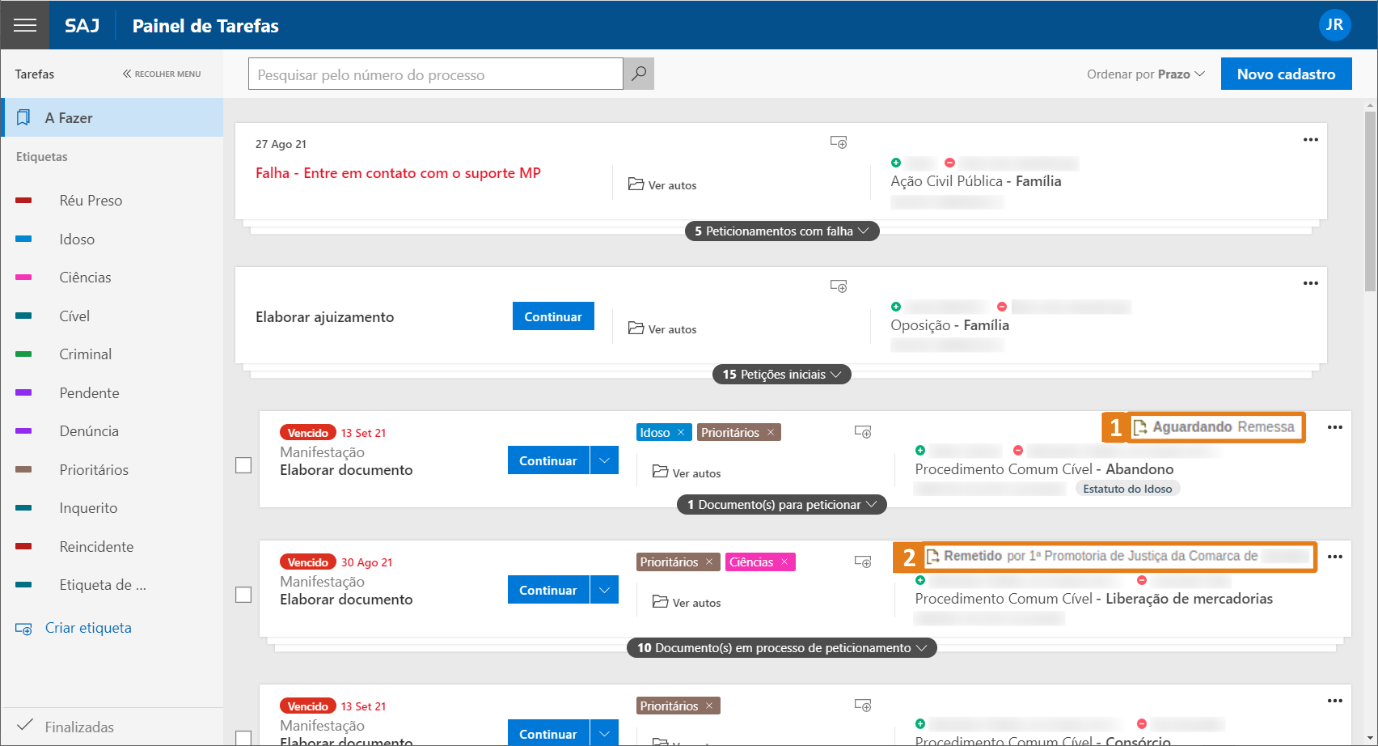Click the Novo cadastro button
1378x746 pixels.
(x=1285, y=74)
